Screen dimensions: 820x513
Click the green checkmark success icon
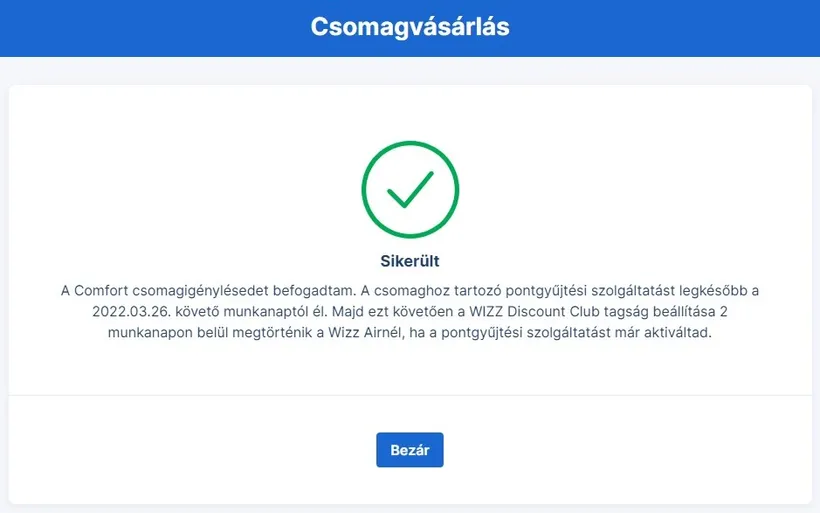[x=410, y=189]
